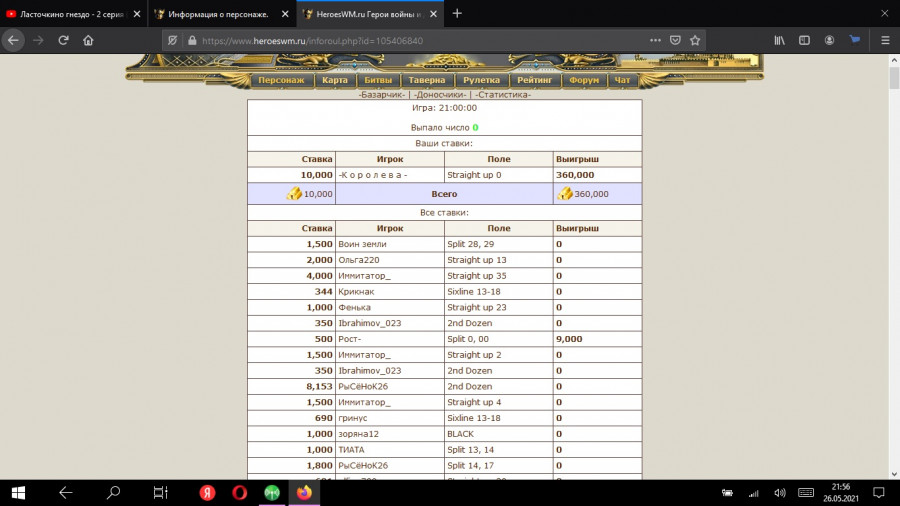This screenshot has height=506, width=900.
Task: Open the -Статистика- link
Action: click(x=503, y=94)
